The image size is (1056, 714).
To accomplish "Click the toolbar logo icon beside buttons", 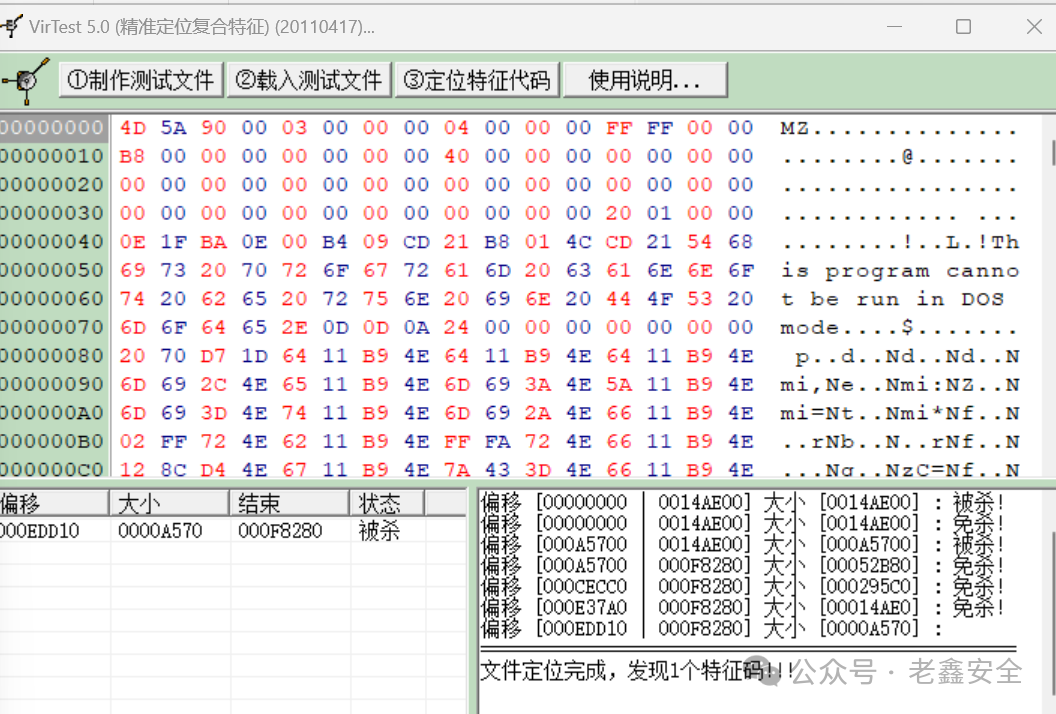I will [26, 81].
